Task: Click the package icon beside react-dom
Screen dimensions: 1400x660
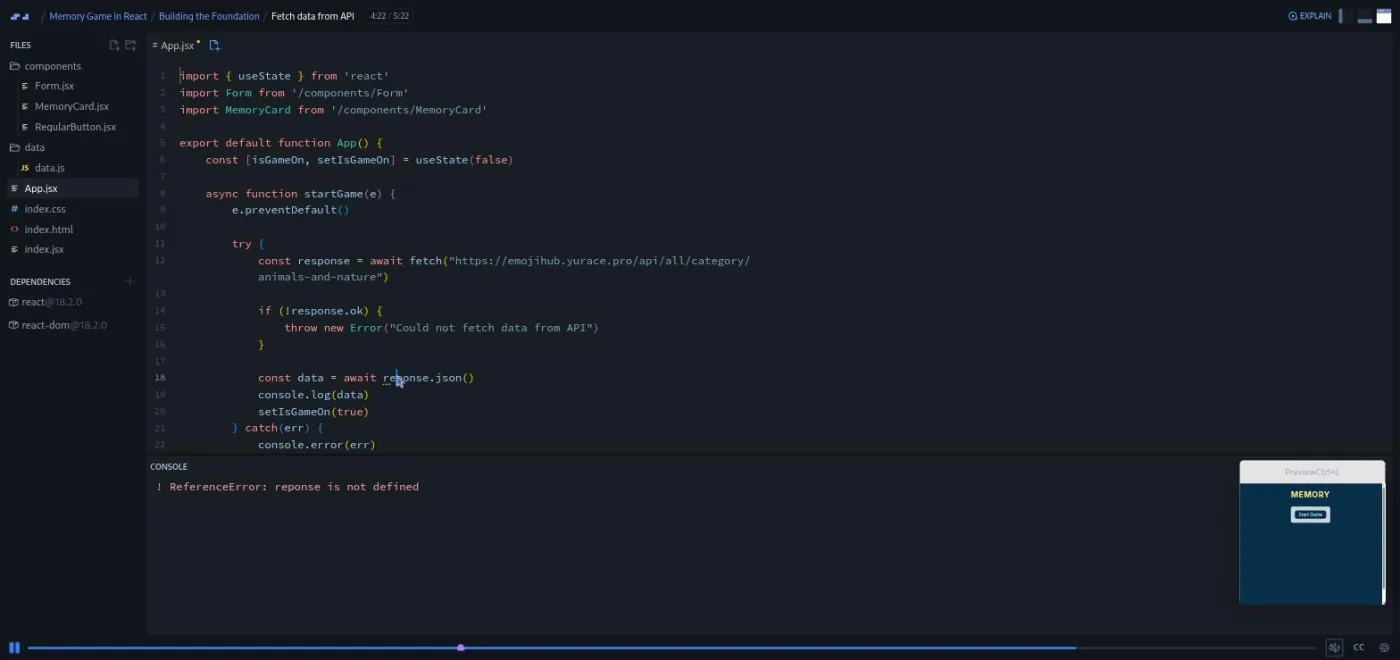Action: (x=14, y=325)
